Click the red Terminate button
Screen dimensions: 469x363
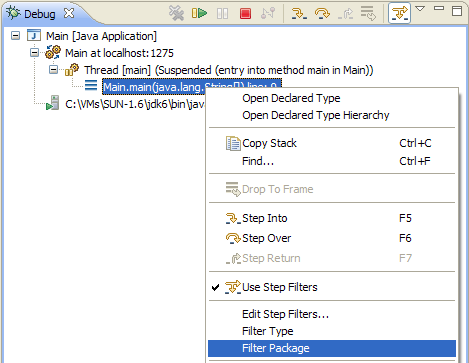(x=245, y=13)
